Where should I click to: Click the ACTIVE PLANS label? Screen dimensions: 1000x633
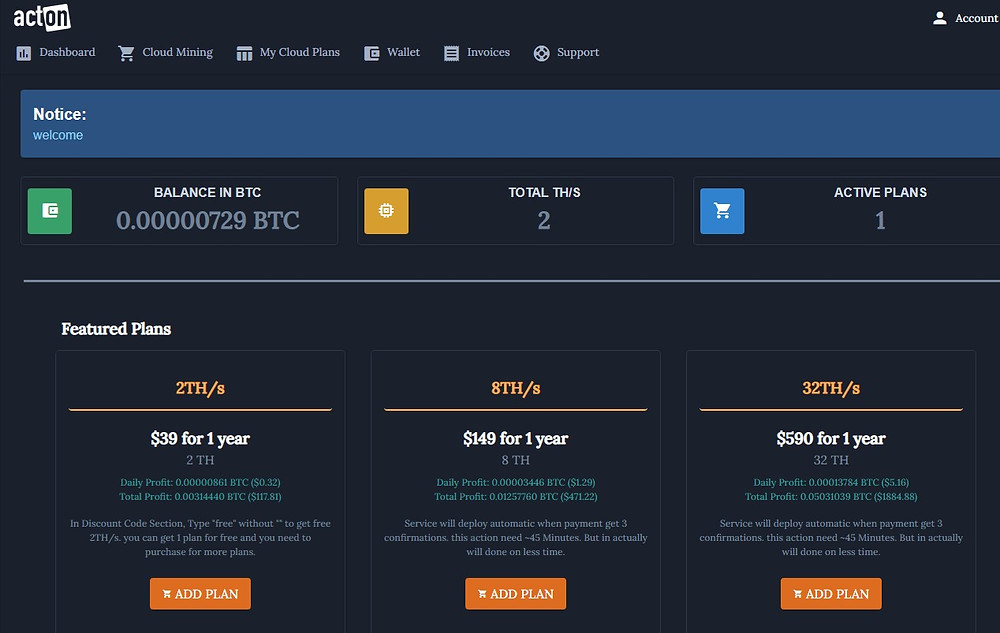pos(880,193)
